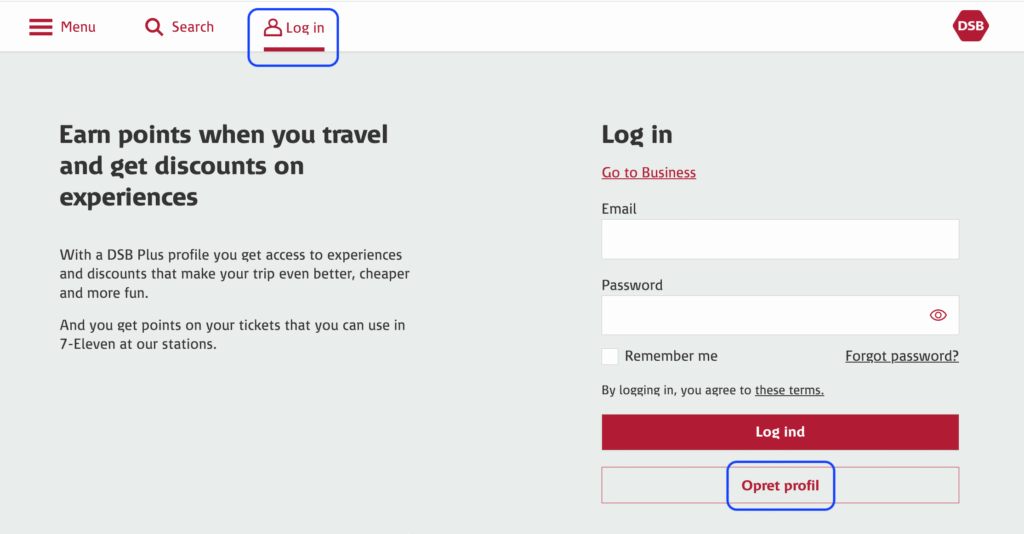This screenshot has height=534, width=1024.
Task: Select the Menu label in the header
Action: [78, 27]
